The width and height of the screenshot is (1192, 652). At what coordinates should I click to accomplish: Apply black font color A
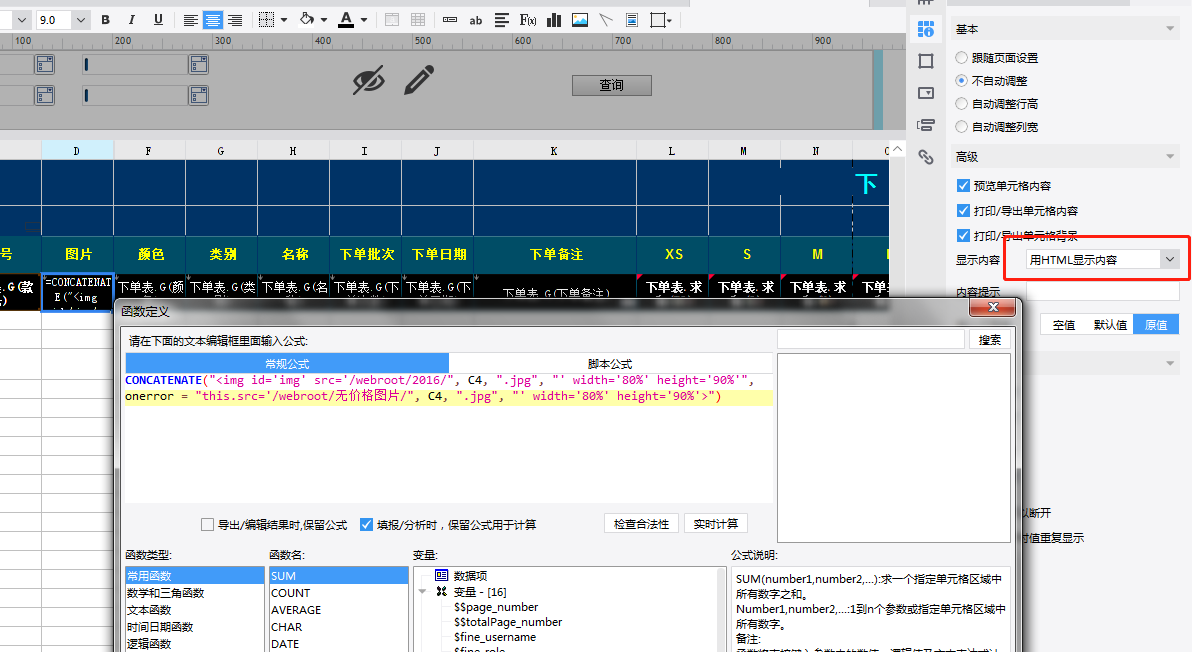click(346, 20)
